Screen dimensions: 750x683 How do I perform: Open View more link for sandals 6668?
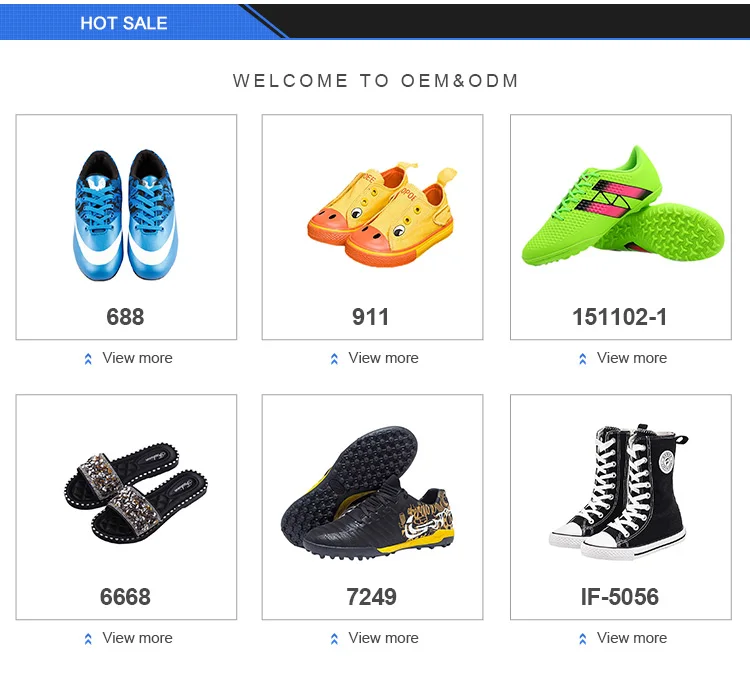(137, 638)
